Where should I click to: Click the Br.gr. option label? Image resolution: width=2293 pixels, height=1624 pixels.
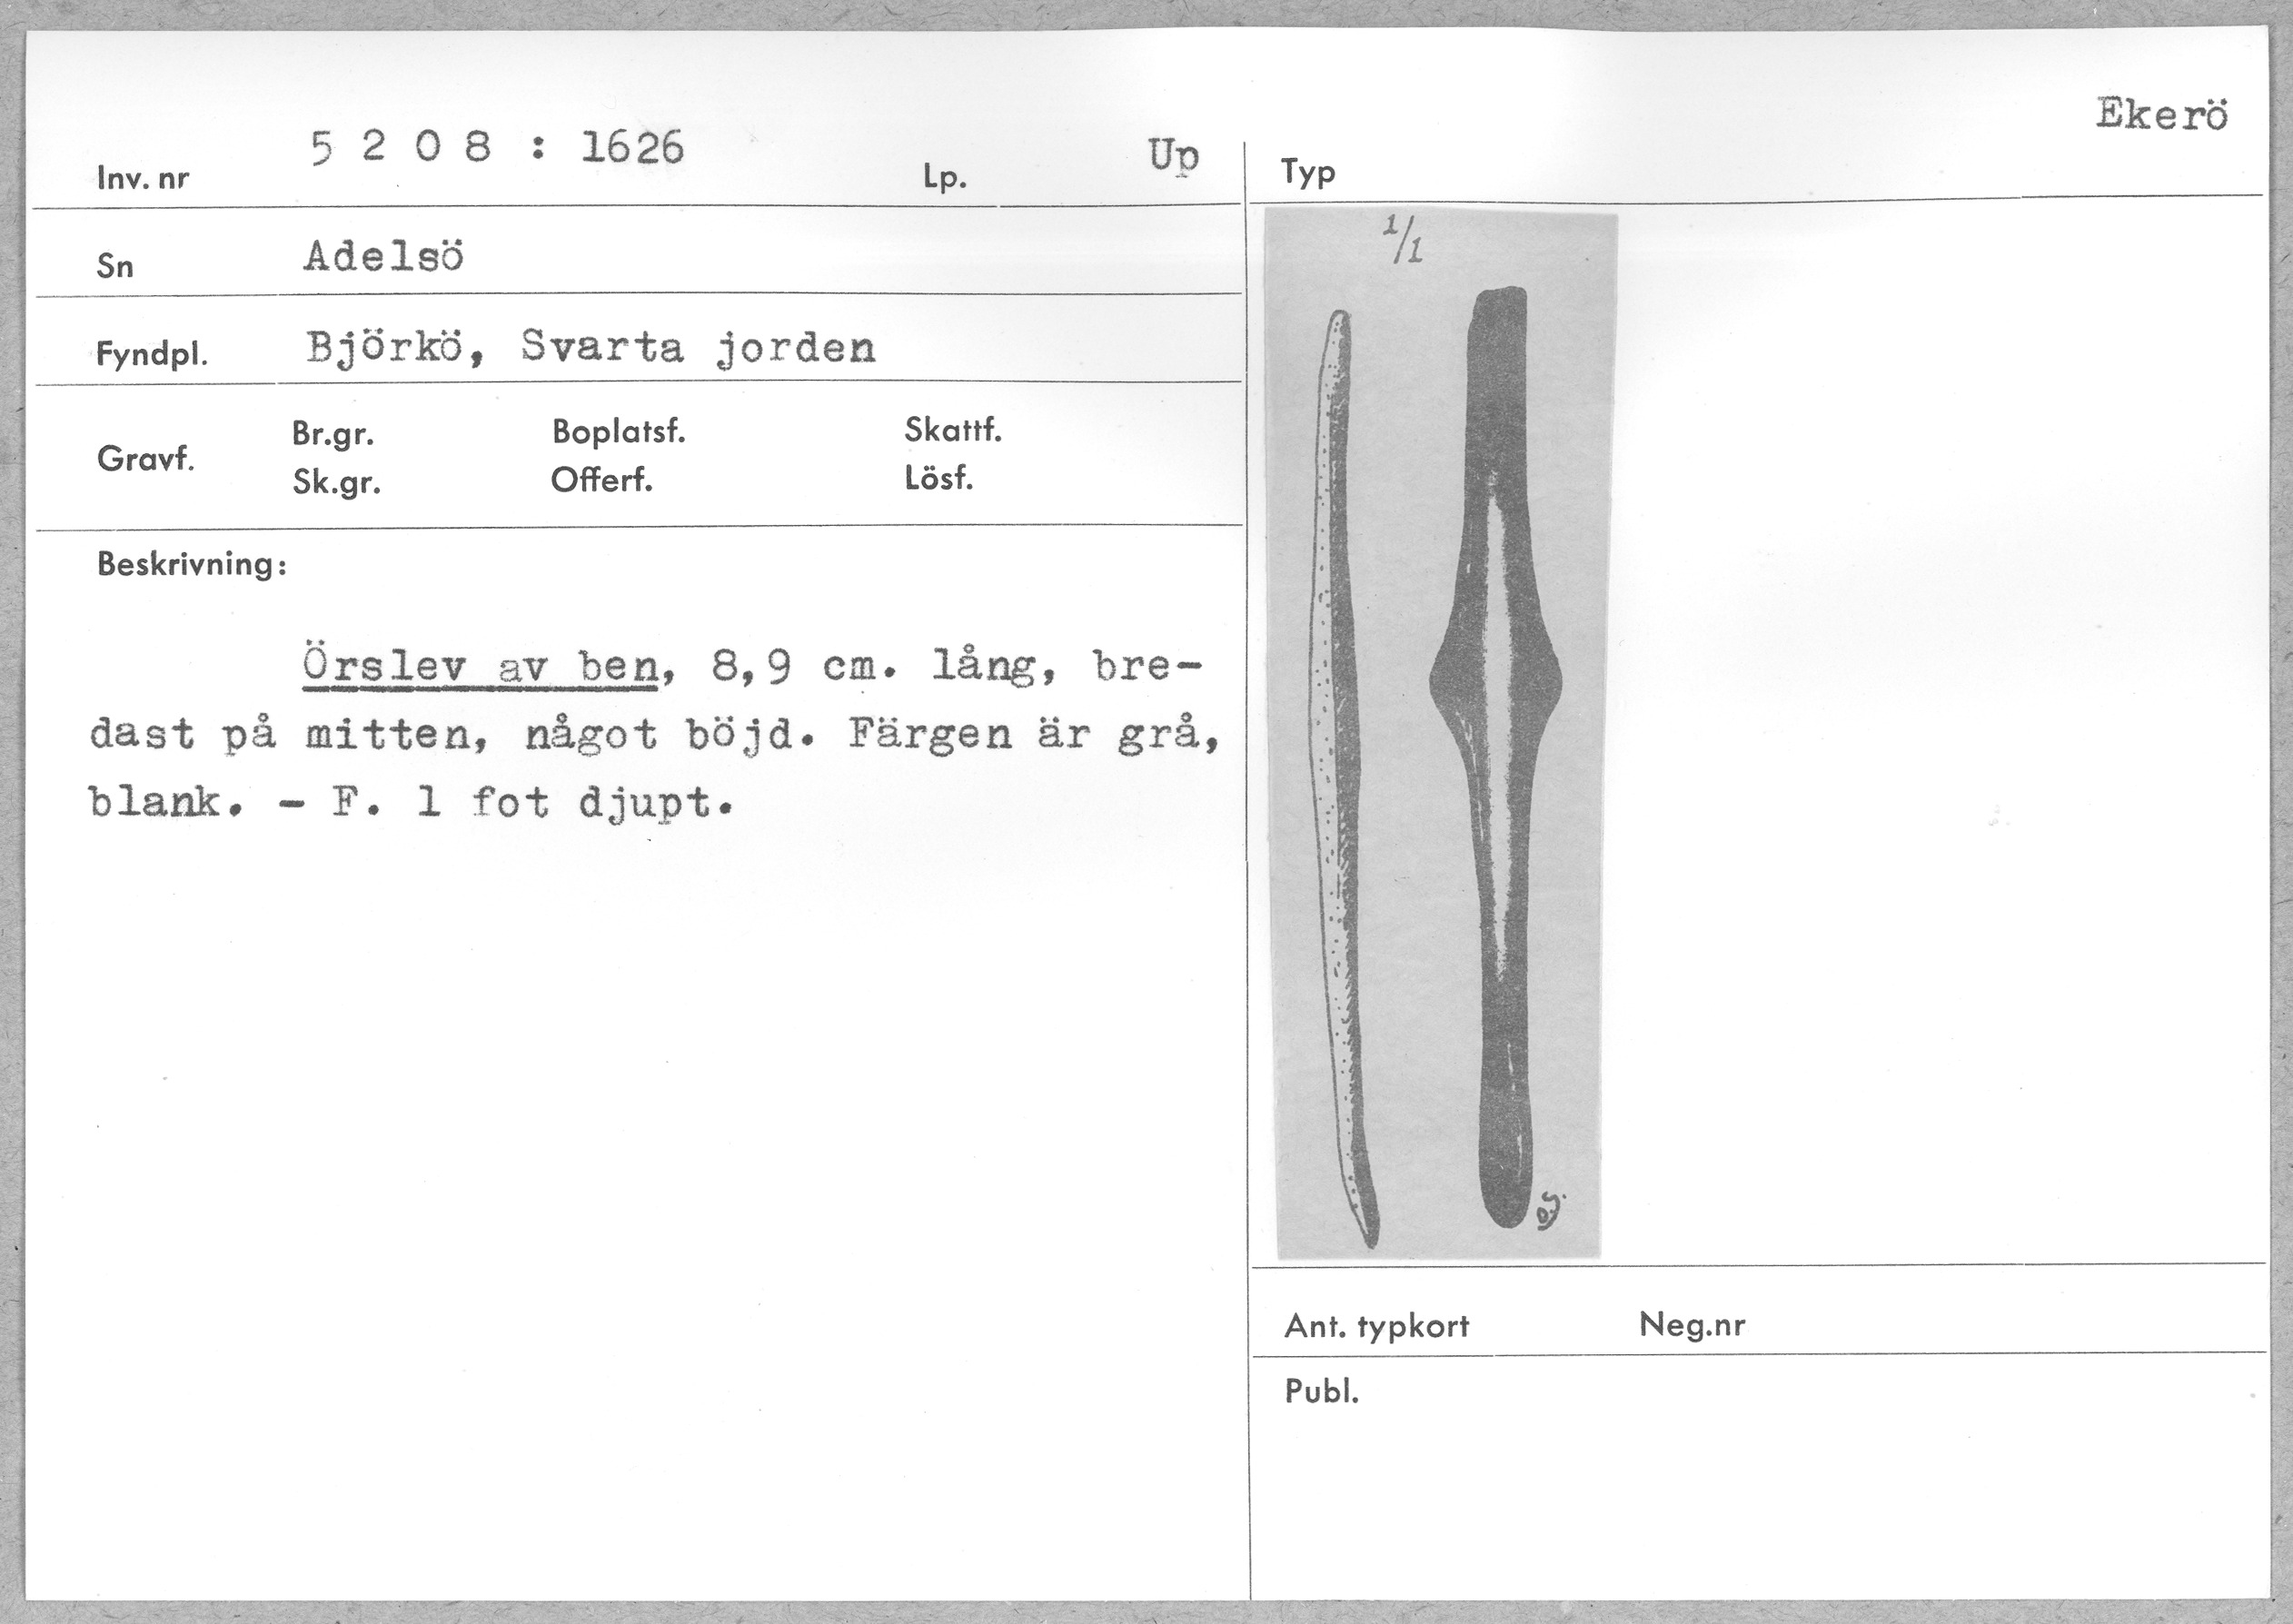click(x=333, y=434)
